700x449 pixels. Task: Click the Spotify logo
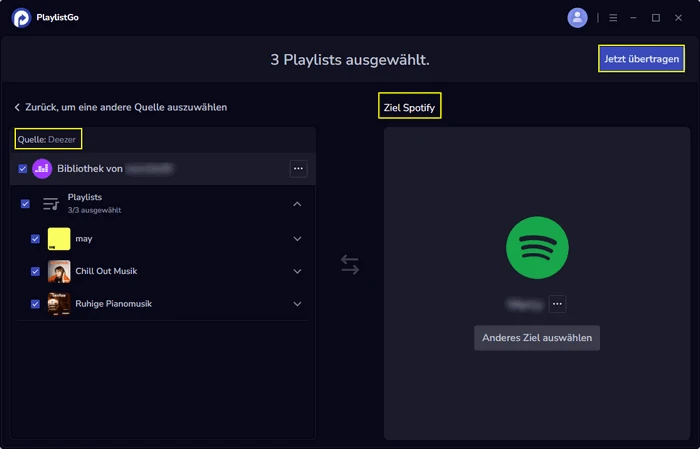(537, 248)
